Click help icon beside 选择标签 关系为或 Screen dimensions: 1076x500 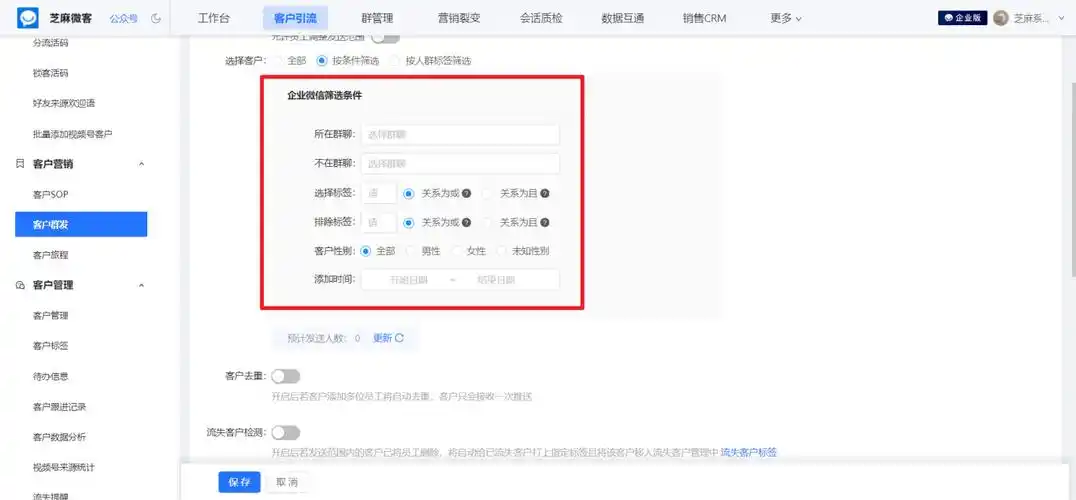tap(467, 194)
